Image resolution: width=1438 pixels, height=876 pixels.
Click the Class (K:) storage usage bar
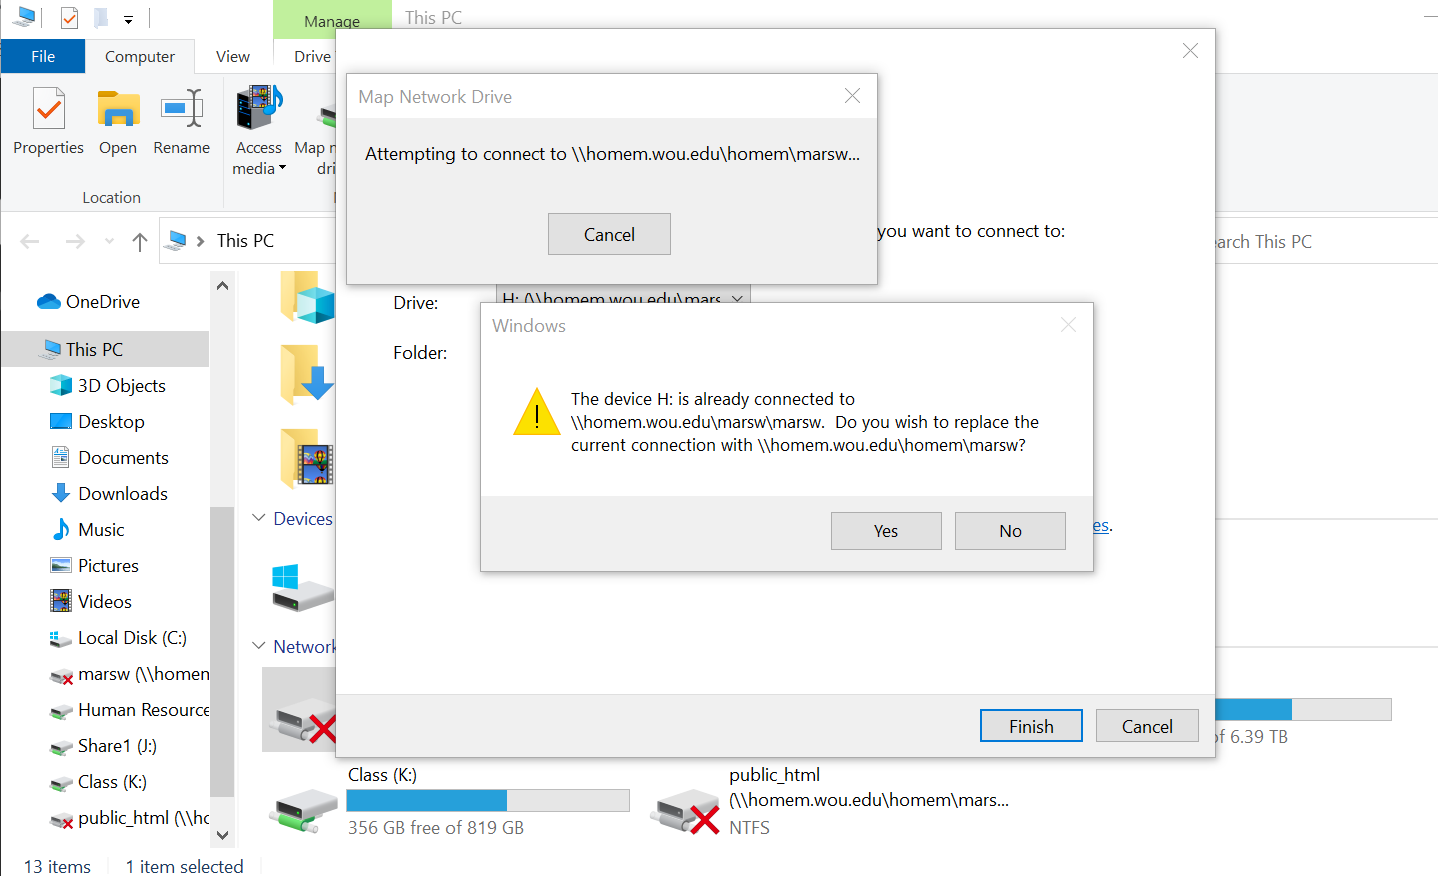(488, 800)
